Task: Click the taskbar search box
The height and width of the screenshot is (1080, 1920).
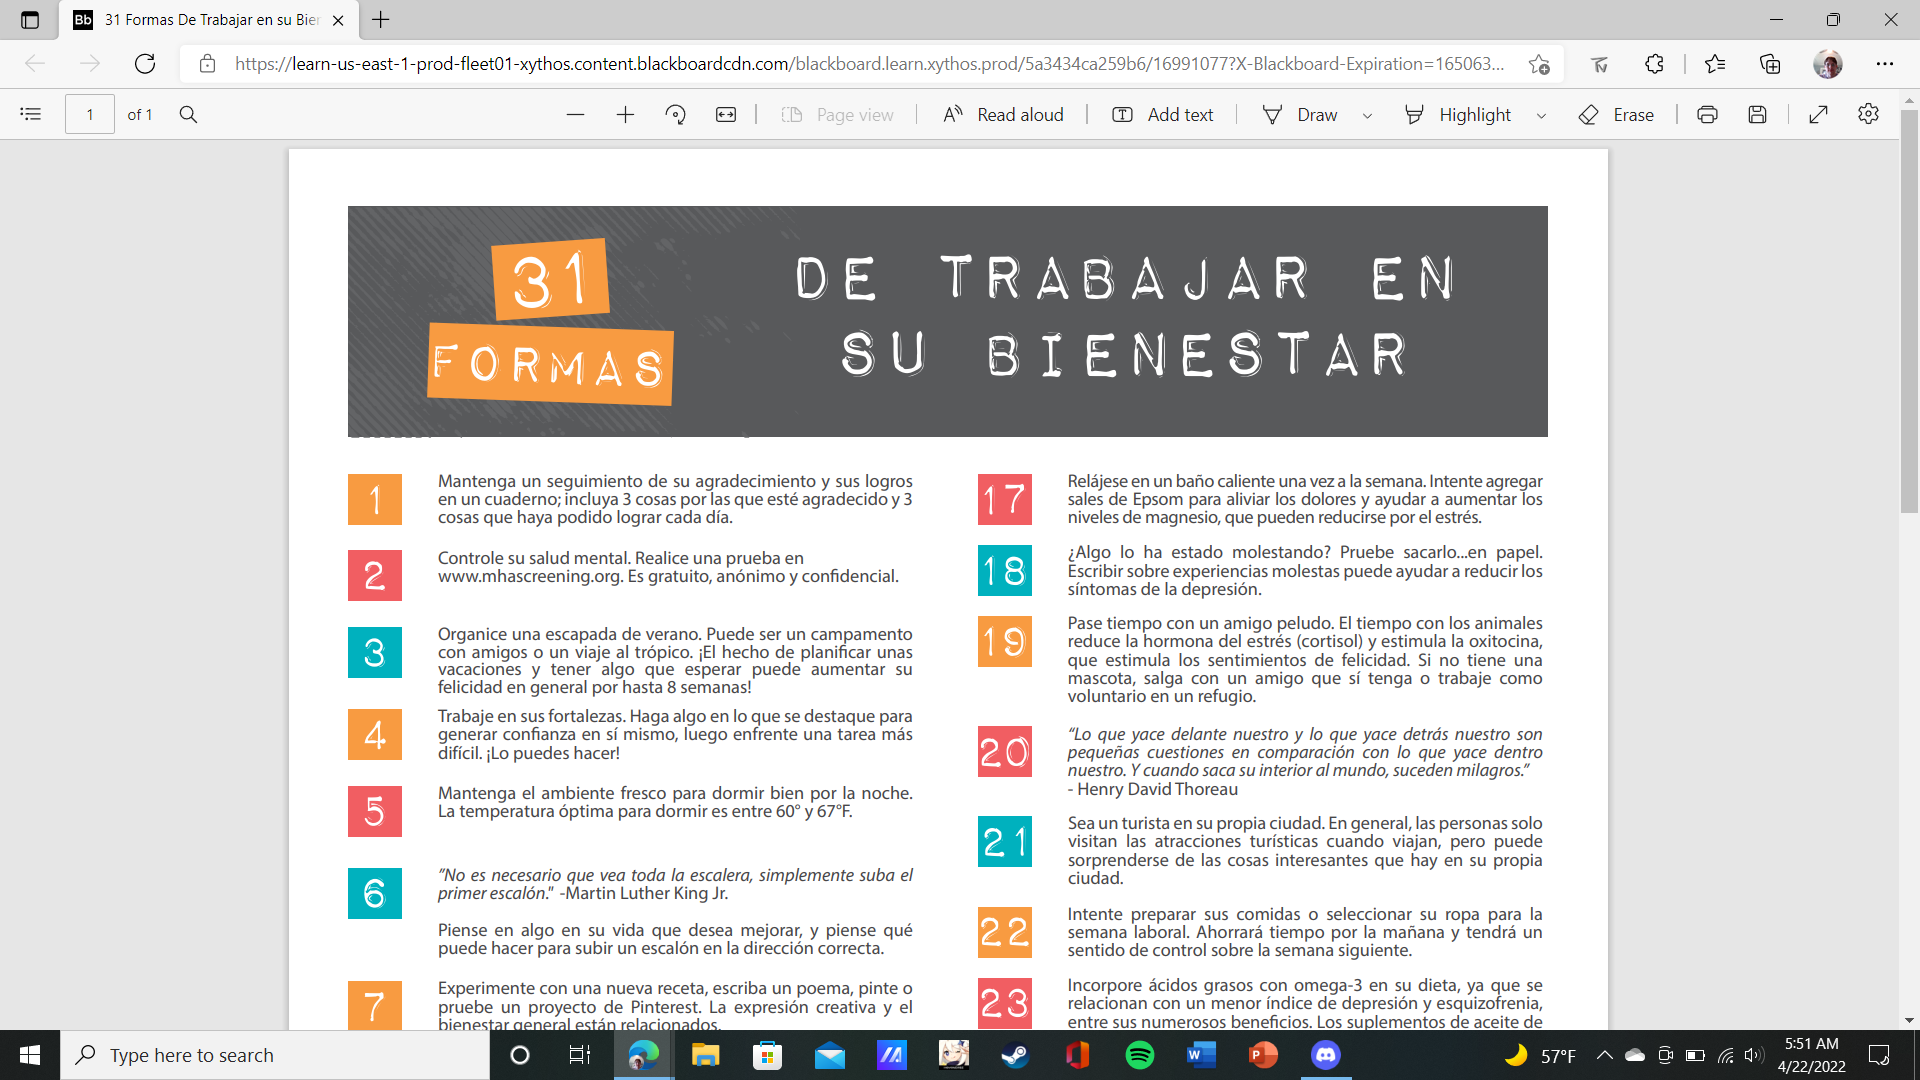Action: coord(275,1055)
